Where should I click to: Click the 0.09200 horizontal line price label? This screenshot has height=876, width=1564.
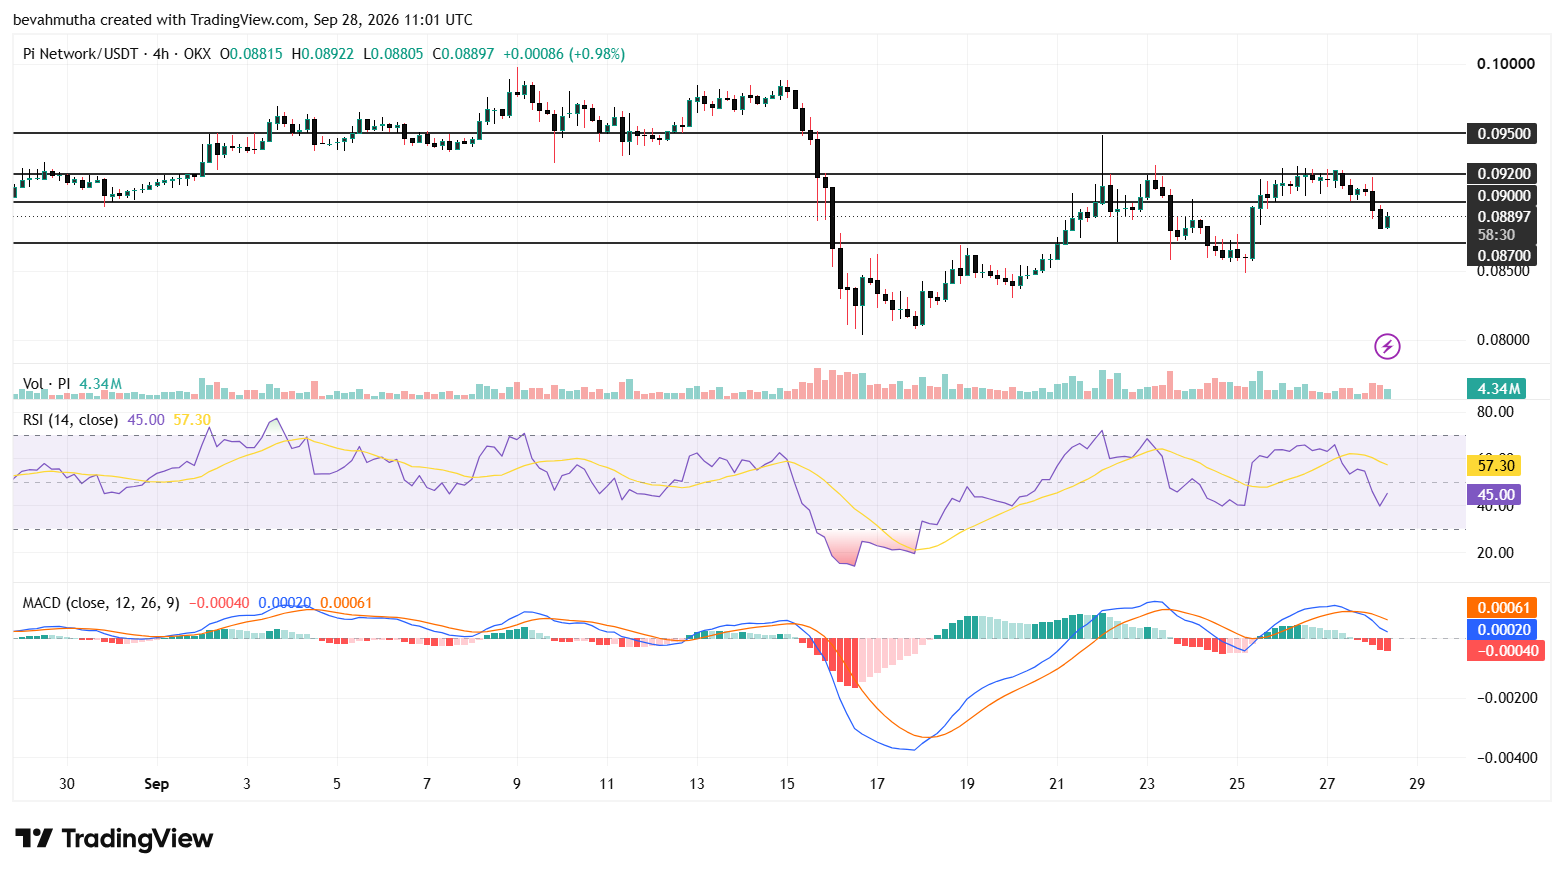[1504, 174]
